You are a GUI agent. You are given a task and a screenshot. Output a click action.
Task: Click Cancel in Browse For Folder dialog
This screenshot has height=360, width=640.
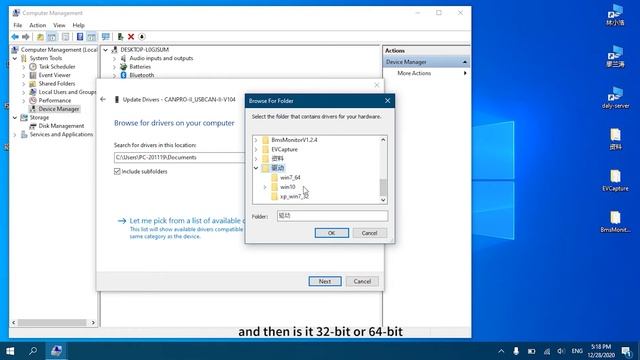pyautogui.click(x=369, y=233)
